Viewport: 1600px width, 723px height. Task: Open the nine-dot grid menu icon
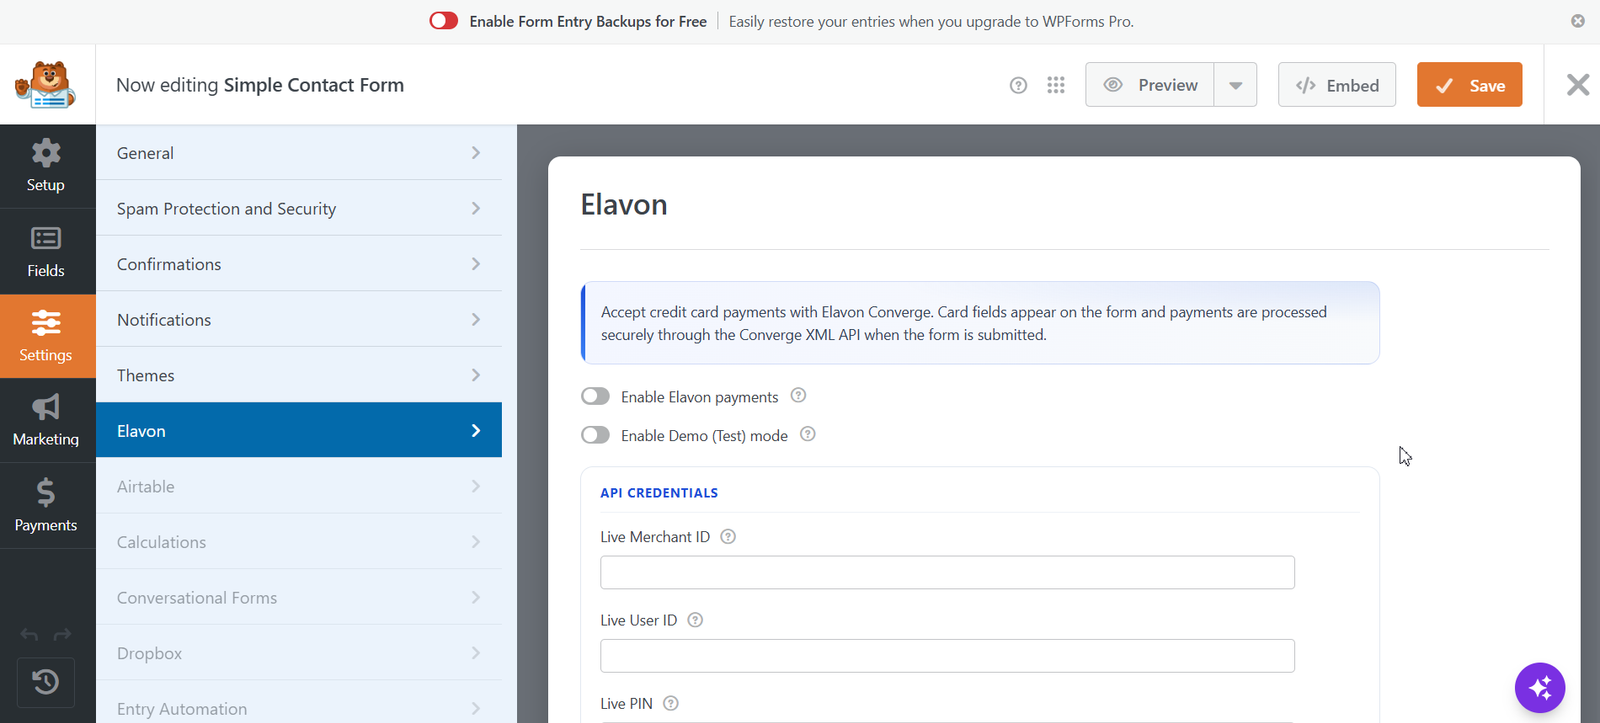click(1056, 85)
